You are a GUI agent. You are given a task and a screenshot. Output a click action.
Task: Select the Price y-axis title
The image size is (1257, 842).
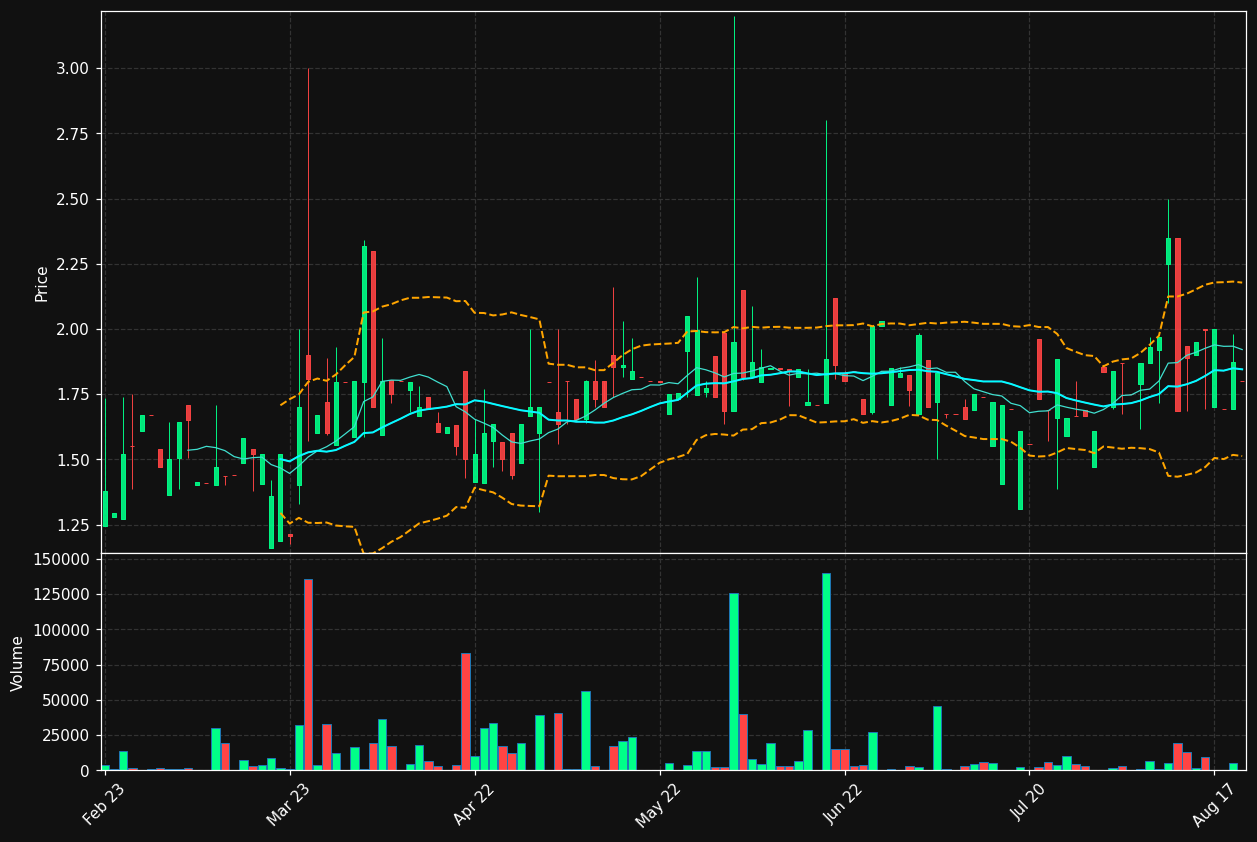pyautogui.click(x=42, y=283)
